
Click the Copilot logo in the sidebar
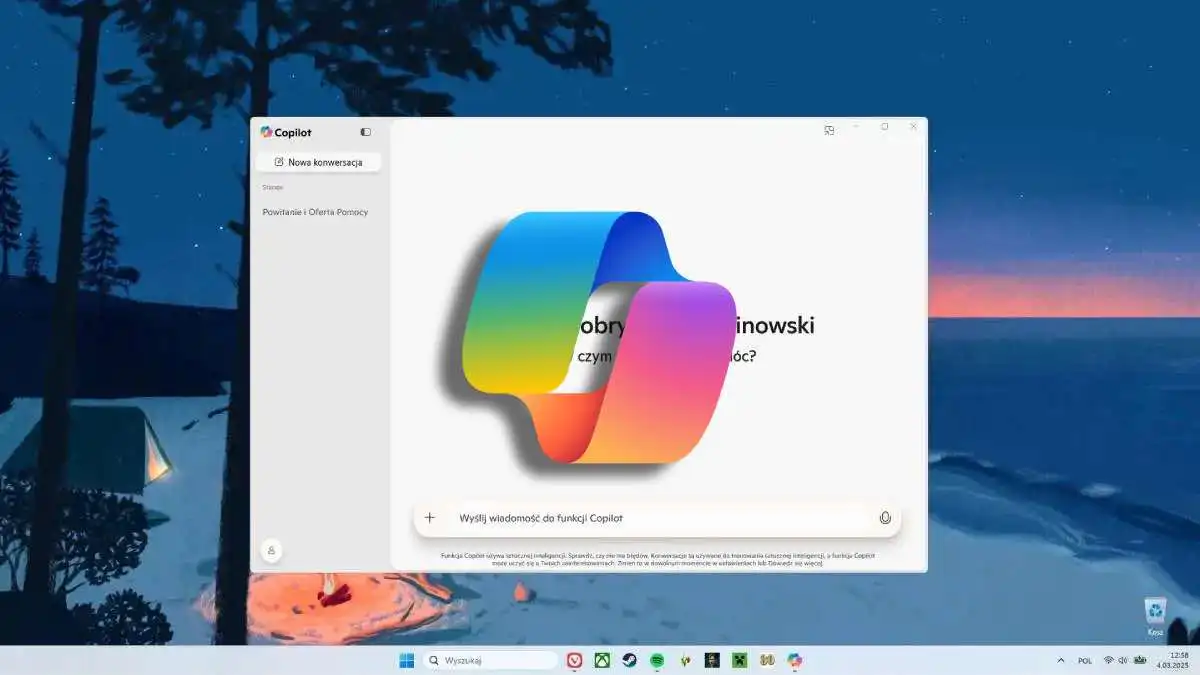266,131
